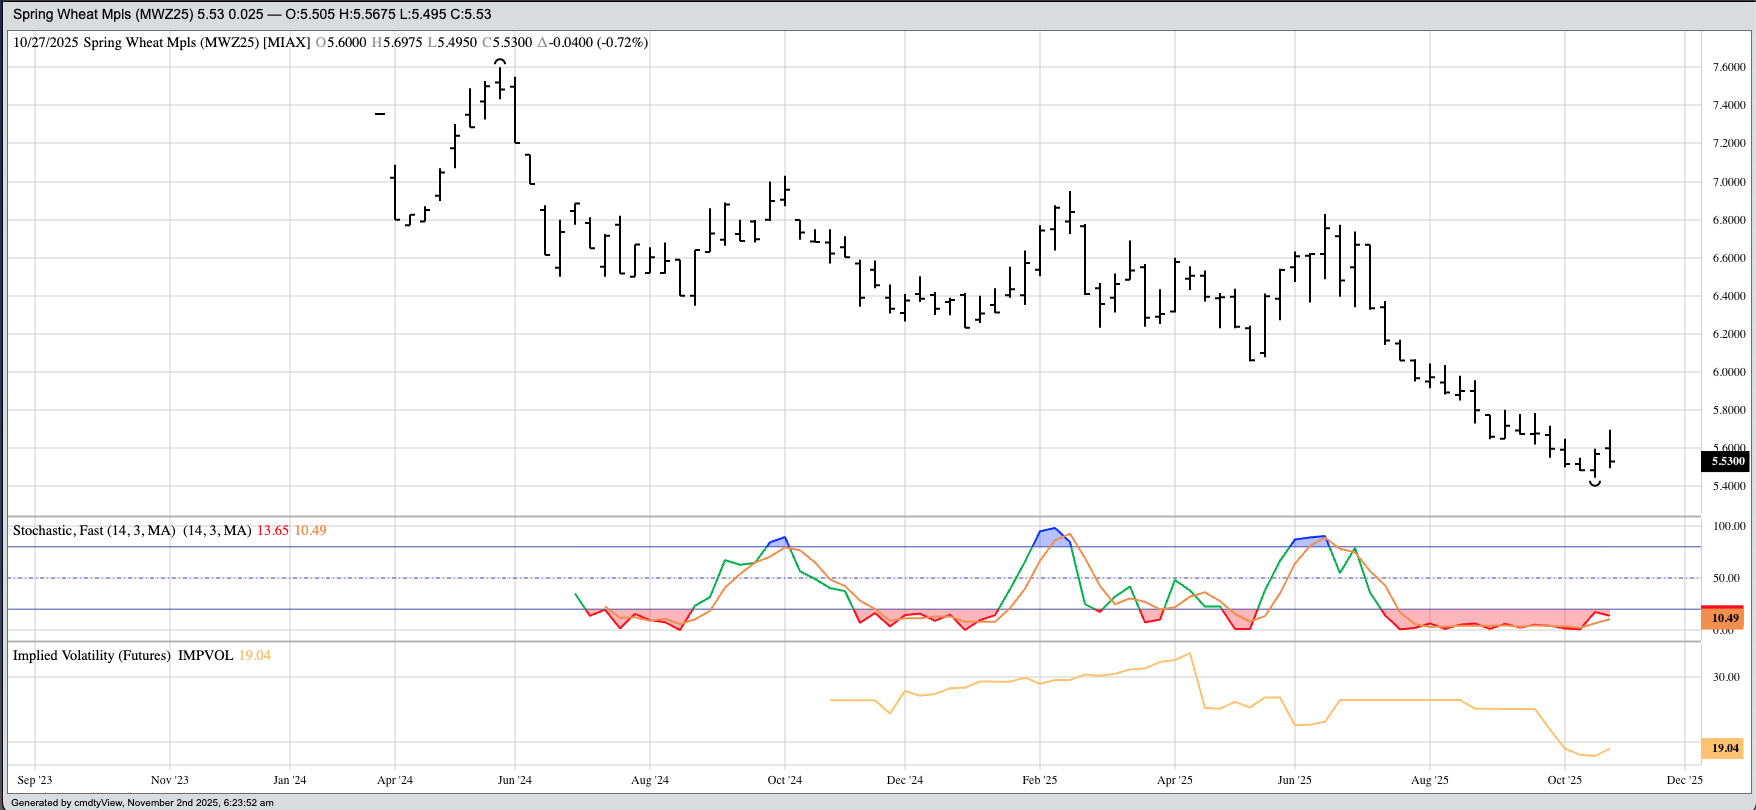Click the Oct '24 label on time axis
This screenshot has height=810, width=1756.
(784, 780)
